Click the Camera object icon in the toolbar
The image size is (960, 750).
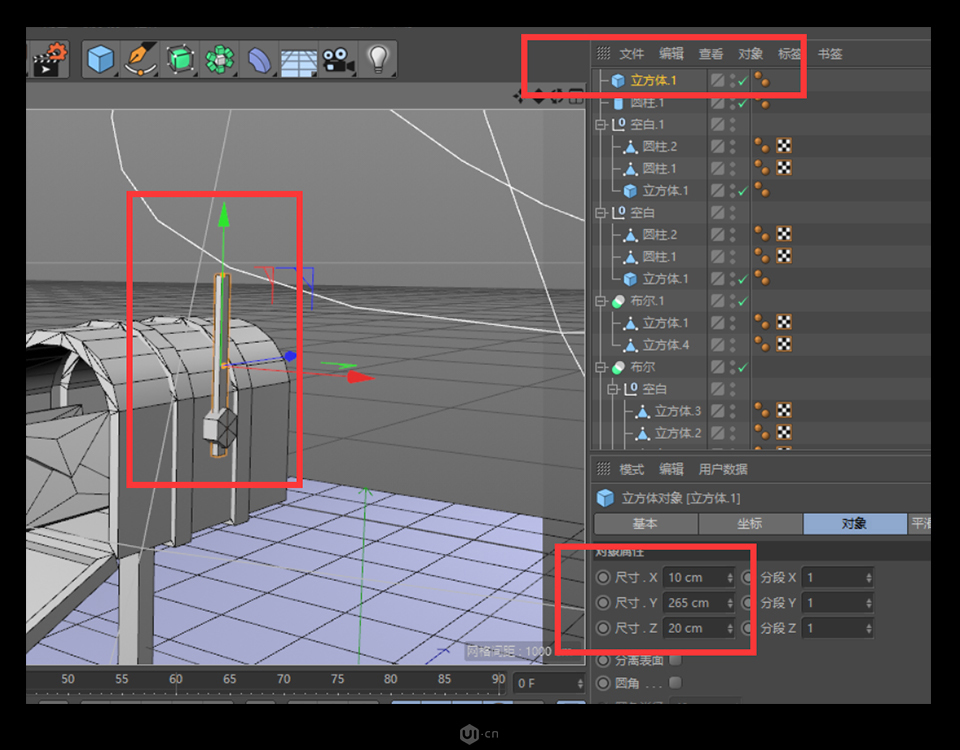(337, 57)
